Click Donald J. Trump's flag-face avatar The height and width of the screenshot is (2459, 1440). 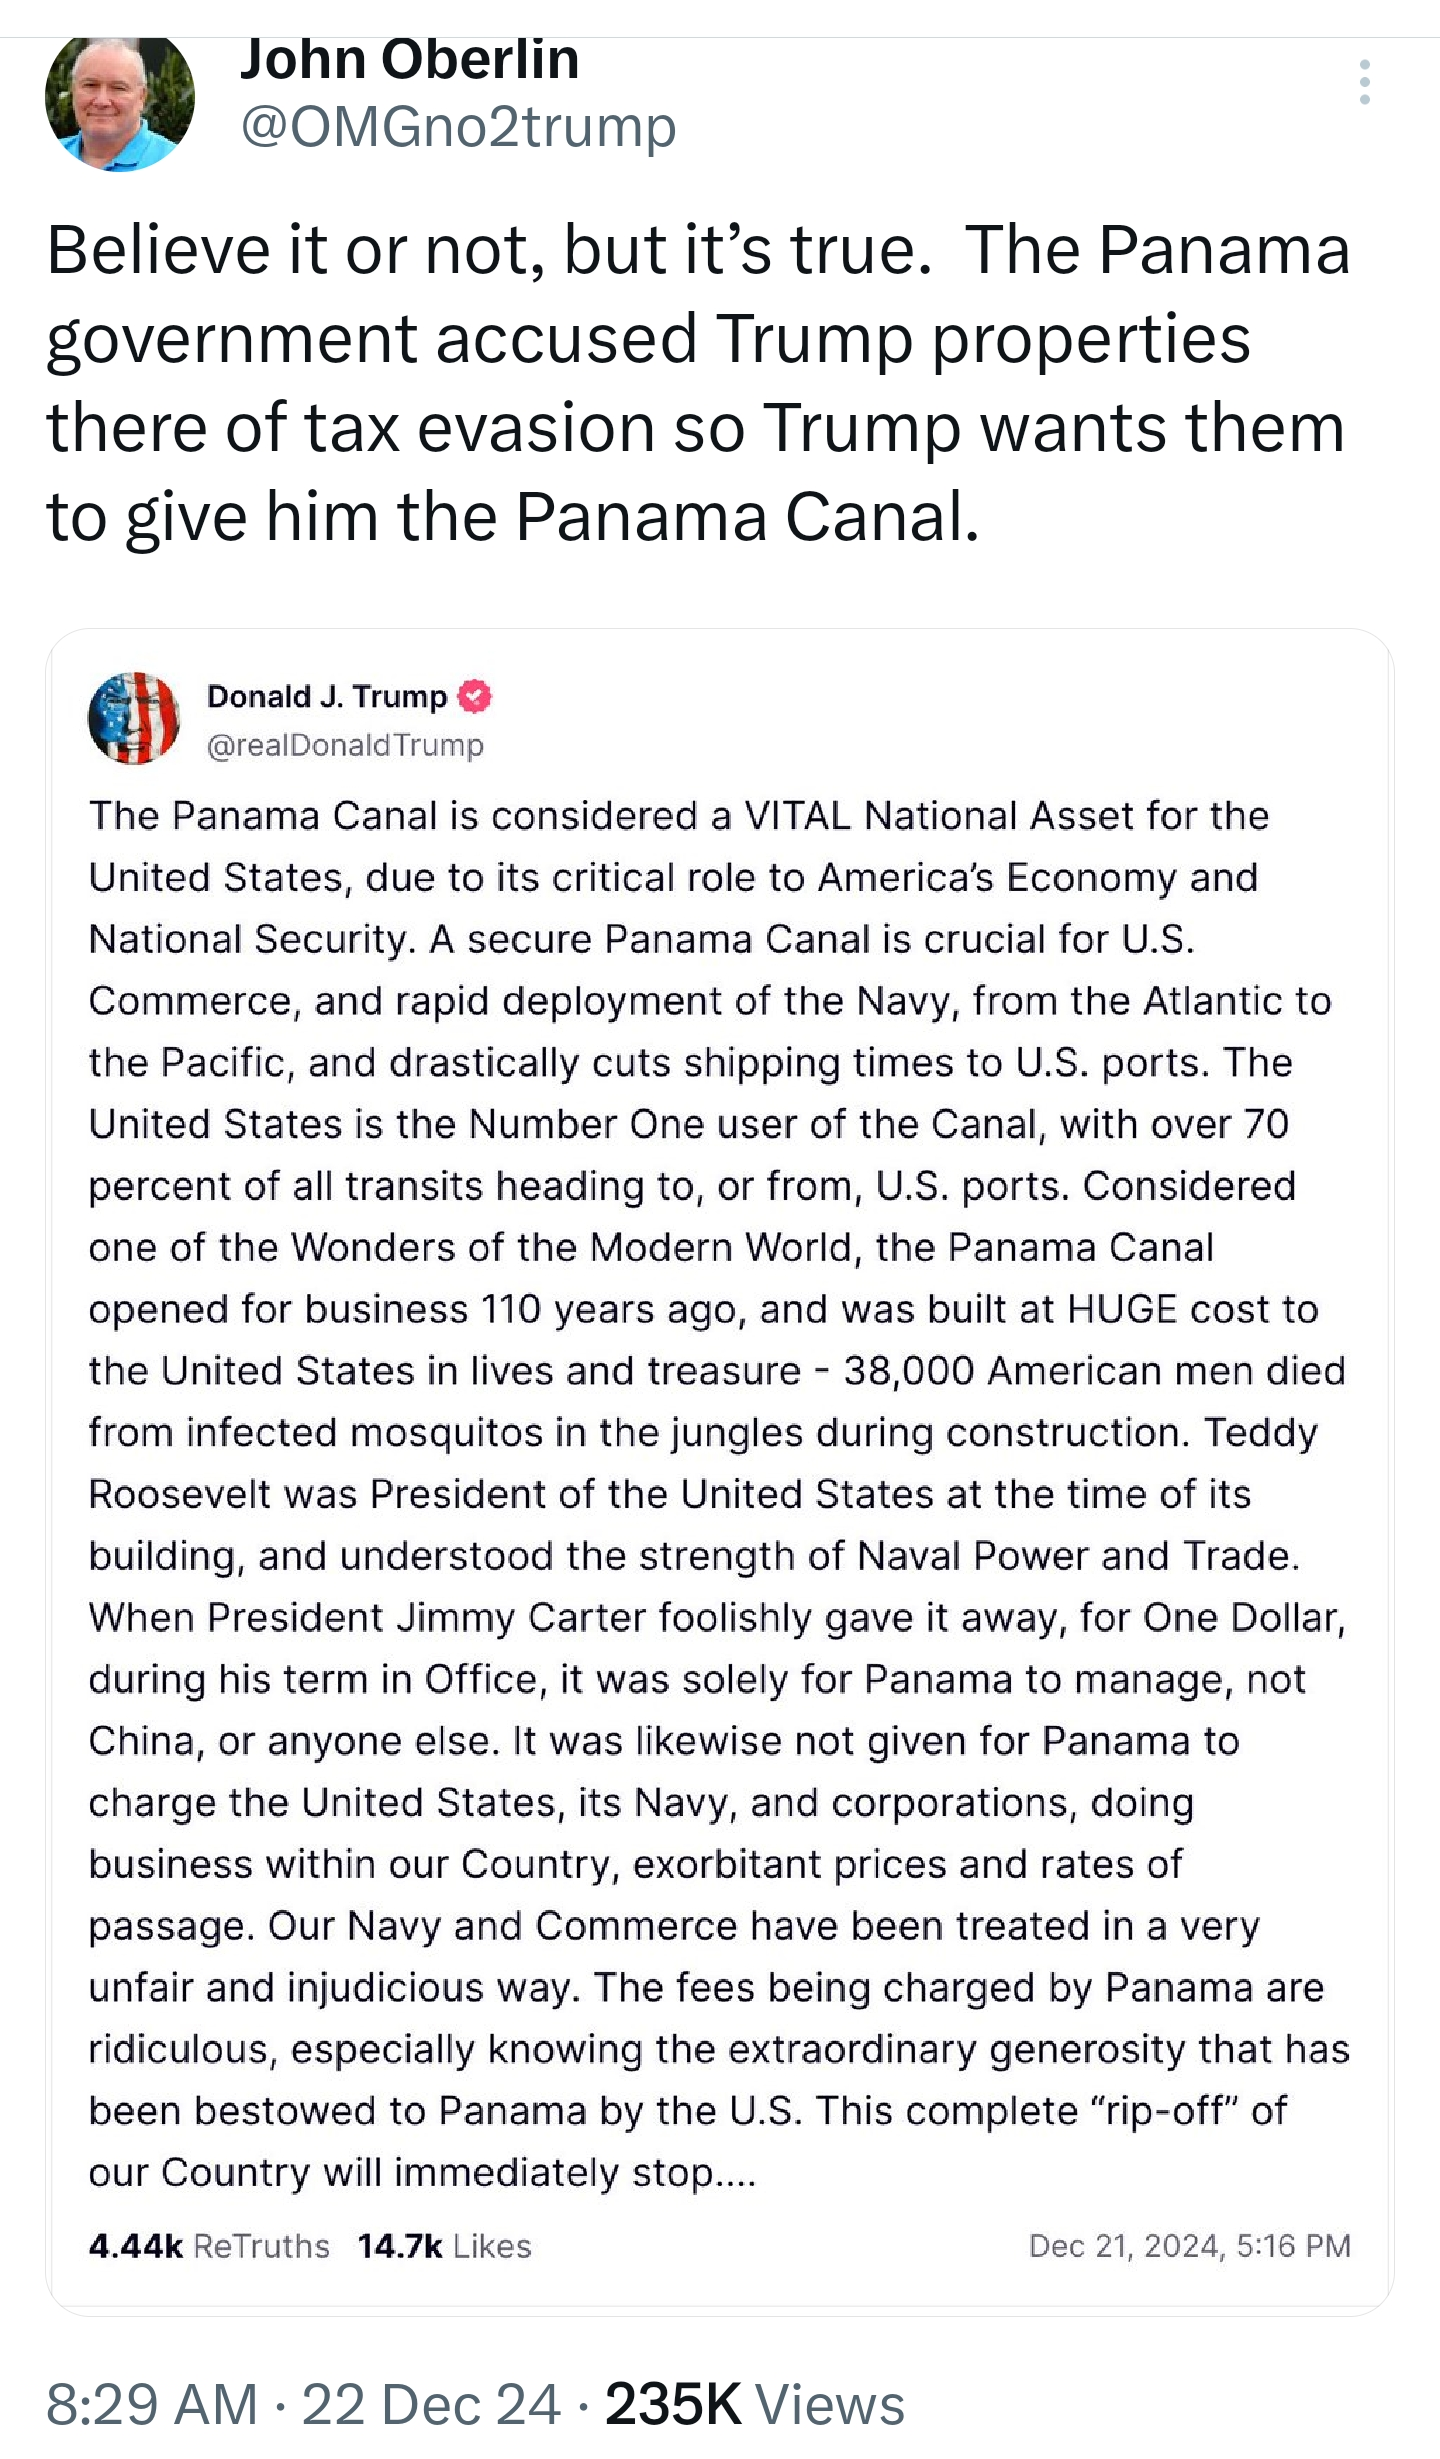point(134,718)
